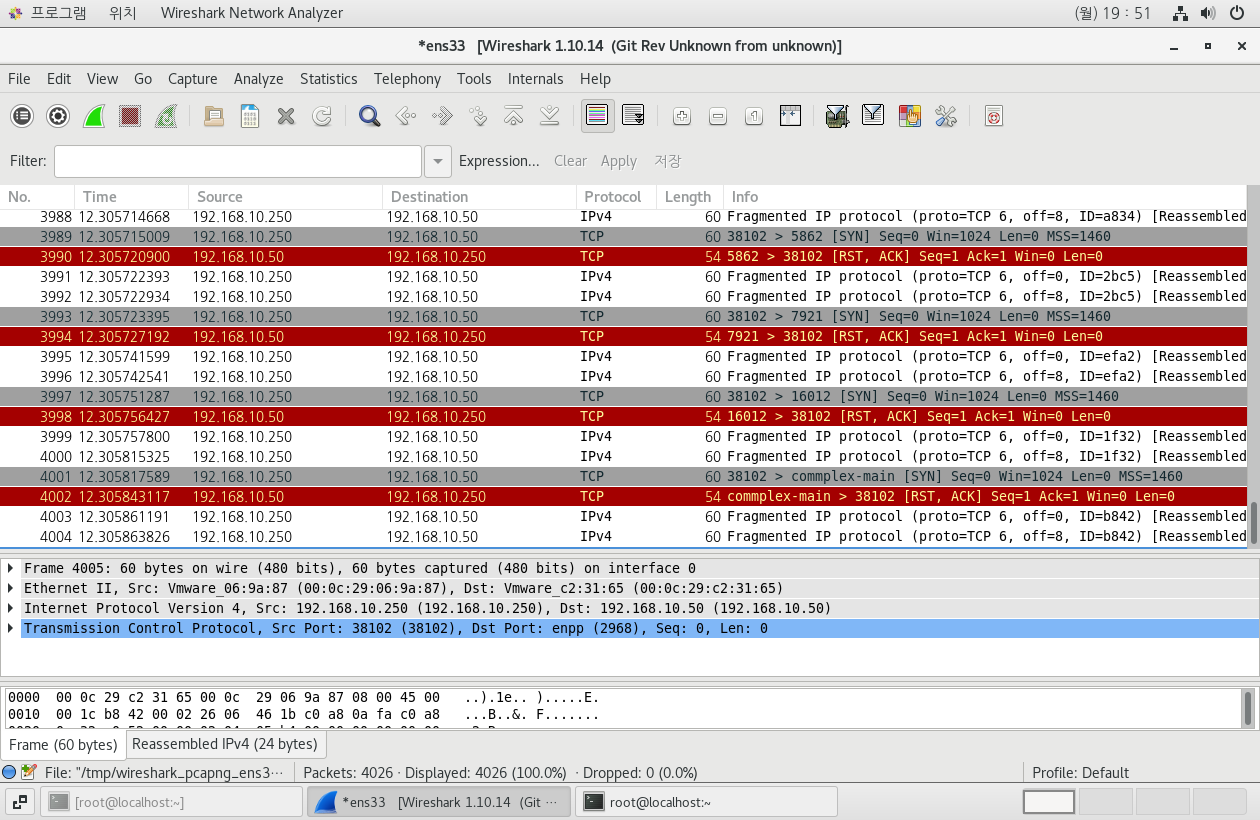Select packet 4004 fragmented IPv4 row
This screenshot has height=820, width=1260.
coord(624,537)
